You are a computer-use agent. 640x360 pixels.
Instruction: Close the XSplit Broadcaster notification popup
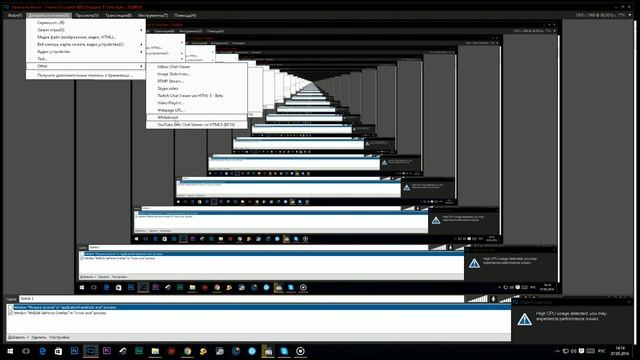(x=629, y=302)
